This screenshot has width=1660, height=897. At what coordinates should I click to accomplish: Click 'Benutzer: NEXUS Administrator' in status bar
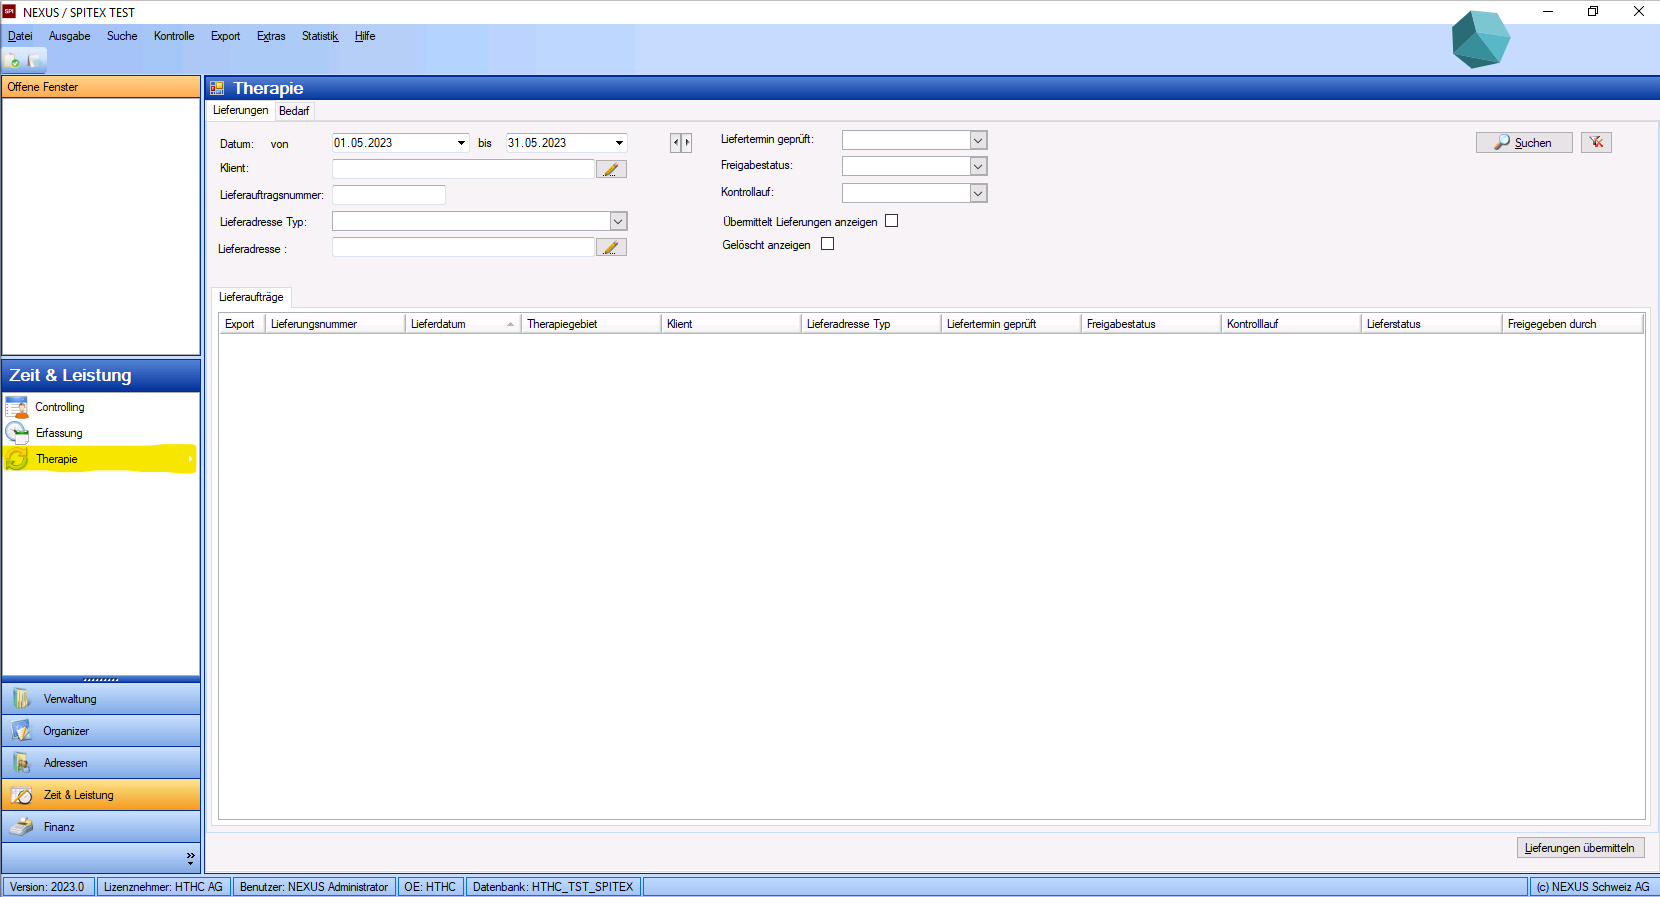point(314,887)
